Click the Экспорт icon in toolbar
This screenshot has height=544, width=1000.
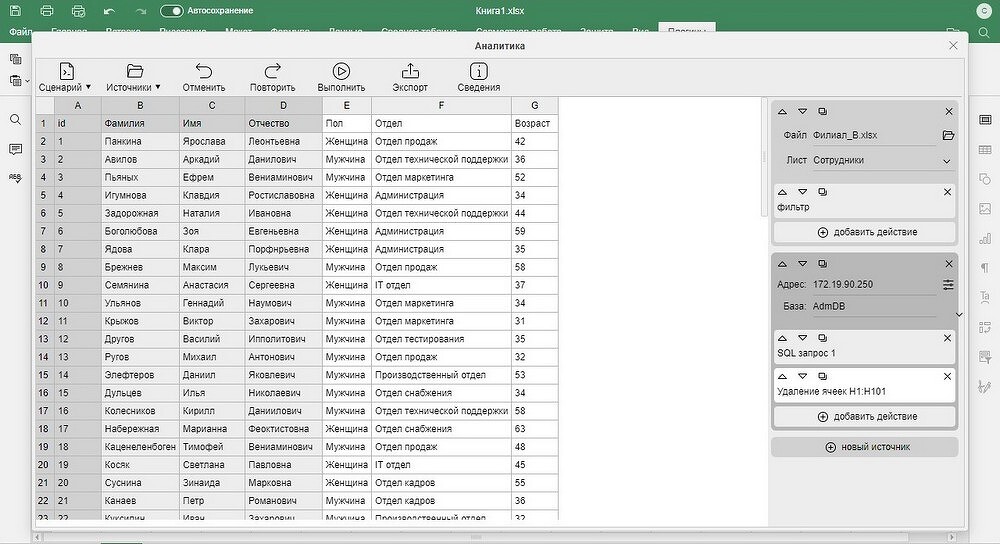(409, 71)
